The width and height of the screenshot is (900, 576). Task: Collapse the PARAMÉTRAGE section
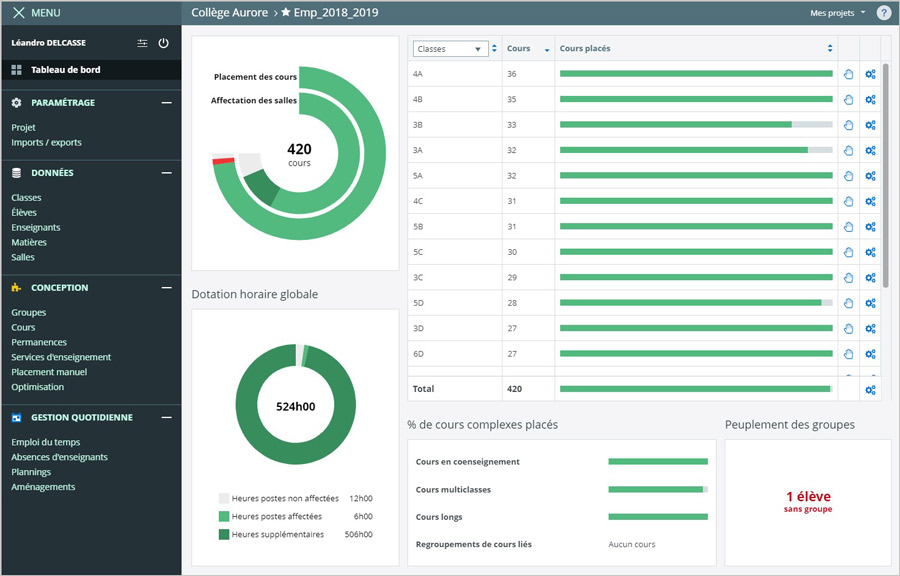tap(166, 103)
